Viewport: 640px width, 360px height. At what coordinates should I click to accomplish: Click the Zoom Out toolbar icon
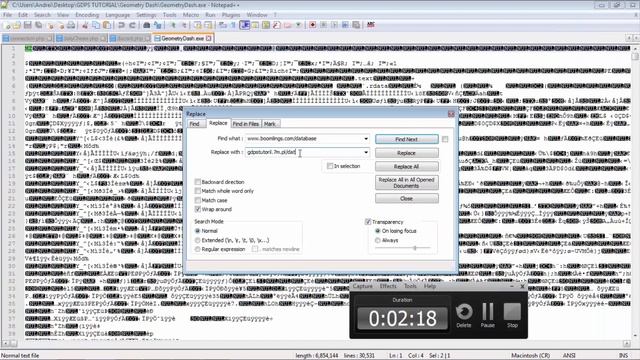click(x=184, y=25)
